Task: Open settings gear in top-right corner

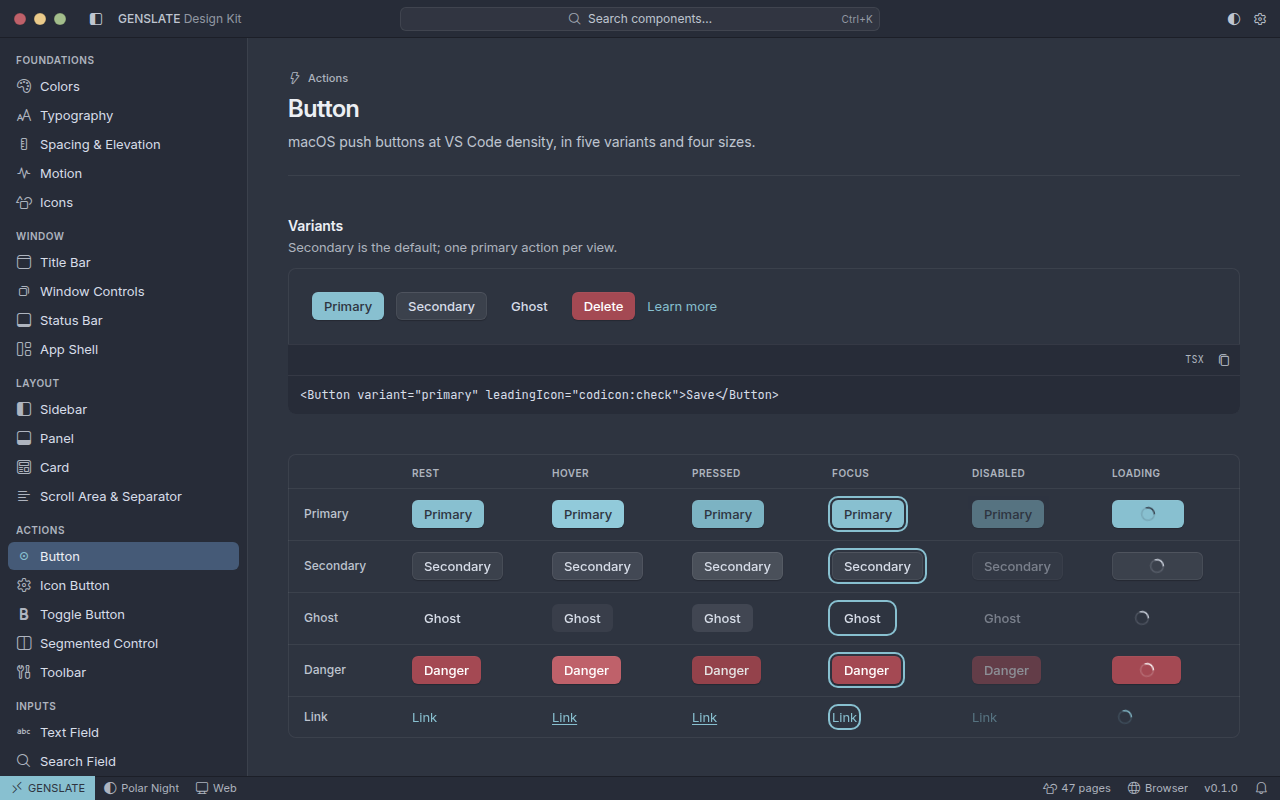Action: click(x=1260, y=19)
